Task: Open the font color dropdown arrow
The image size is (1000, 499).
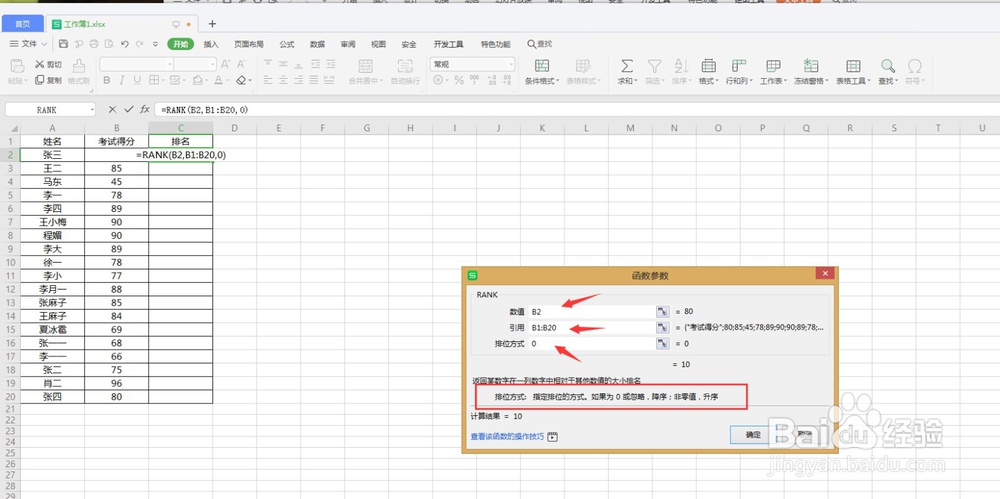Action: pyautogui.click(x=228, y=81)
